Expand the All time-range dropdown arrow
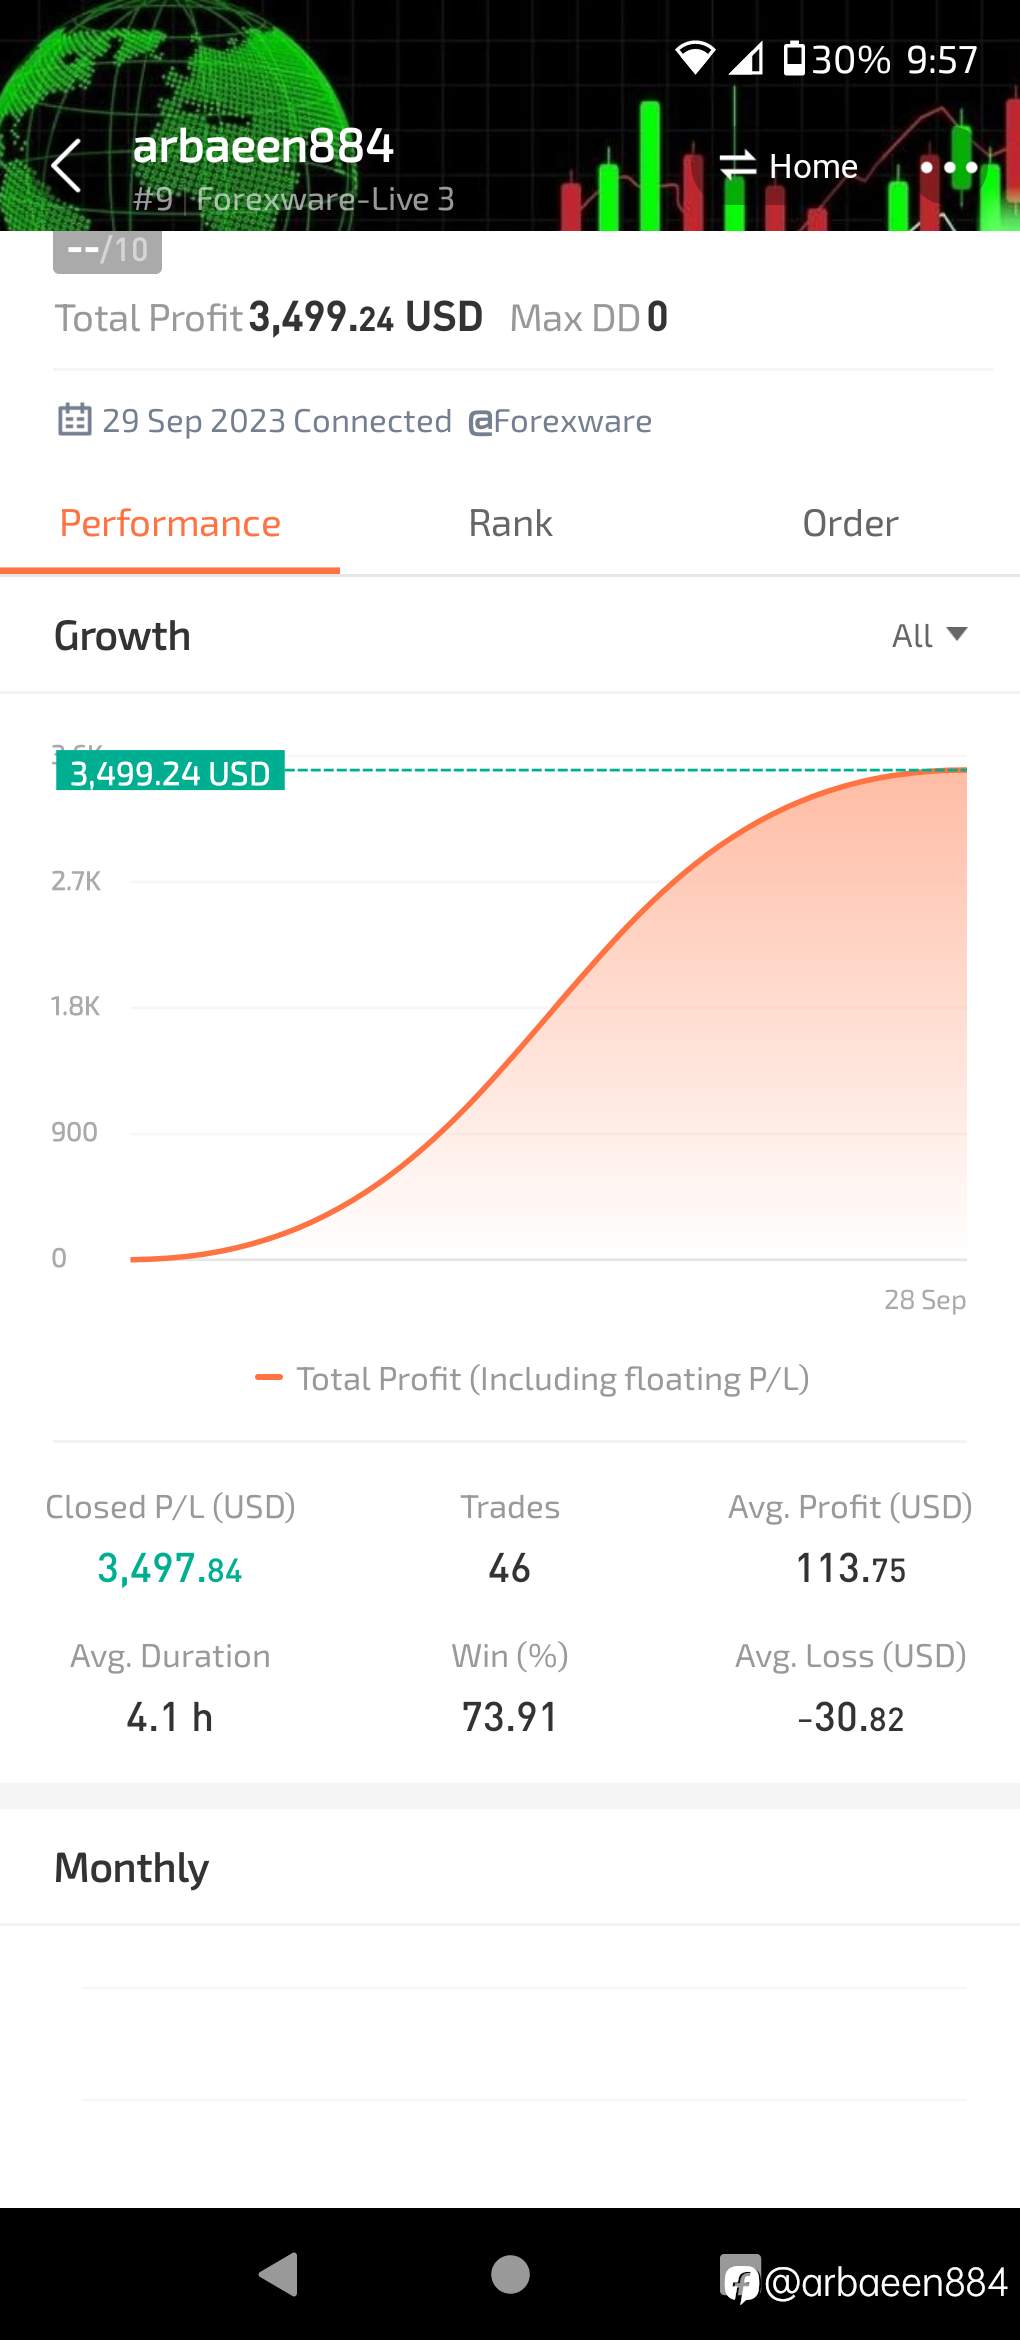Screen dimensions: 1020x2340 coord(957,634)
